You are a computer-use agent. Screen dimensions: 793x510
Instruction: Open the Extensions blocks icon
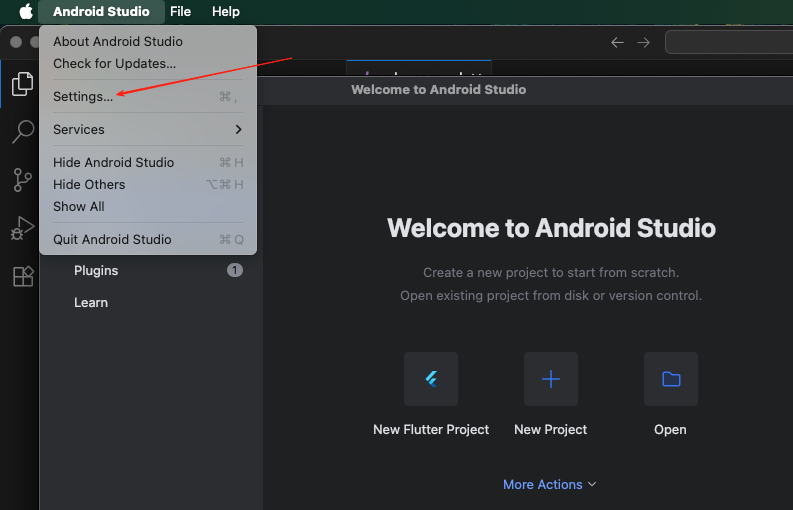tap(22, 277)
